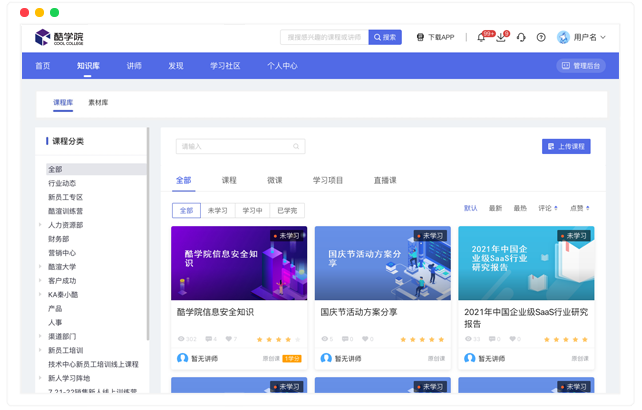Open notifications bell icon with 99+ badge

[482, 37]
